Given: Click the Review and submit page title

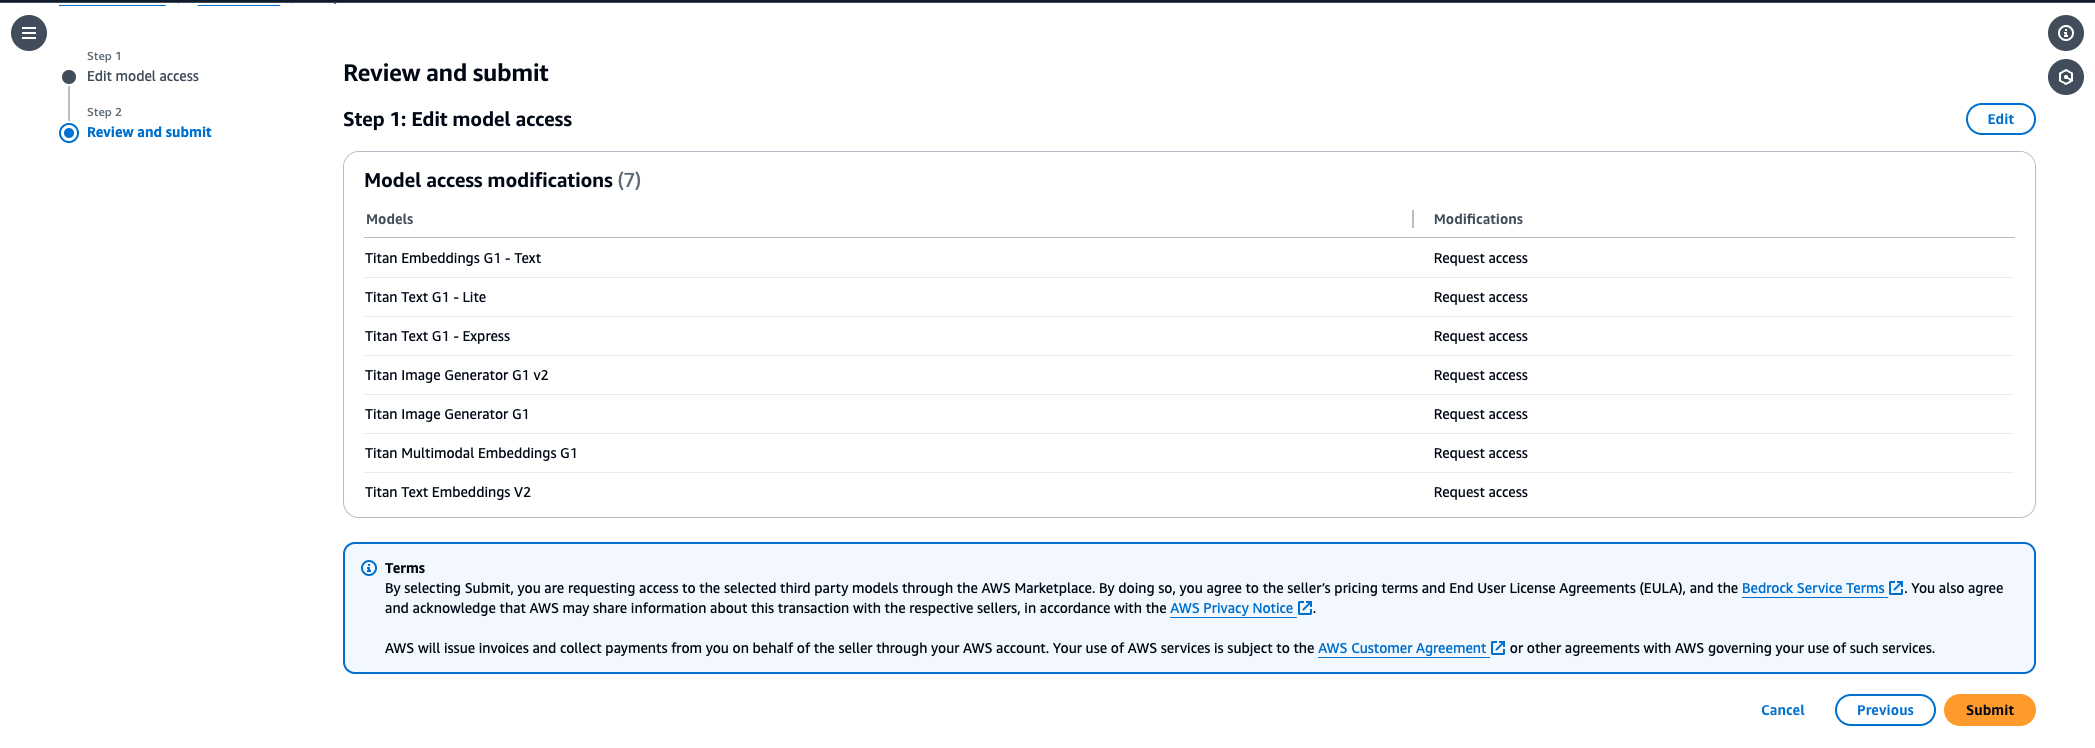Looking at the screenshot, I should point(446,73).
